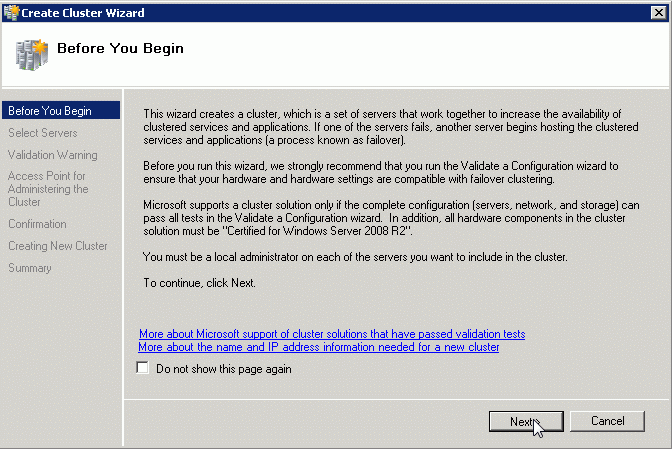
Task: Select the Creating New Cluster step
Action: point(58,246)
